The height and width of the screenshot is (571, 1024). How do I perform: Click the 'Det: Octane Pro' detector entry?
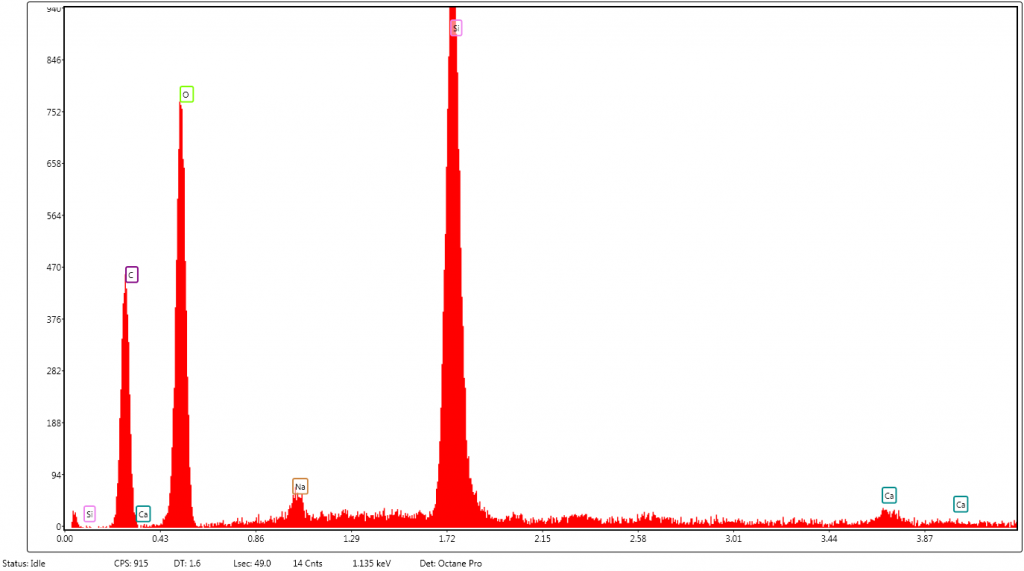coord(451,563)
